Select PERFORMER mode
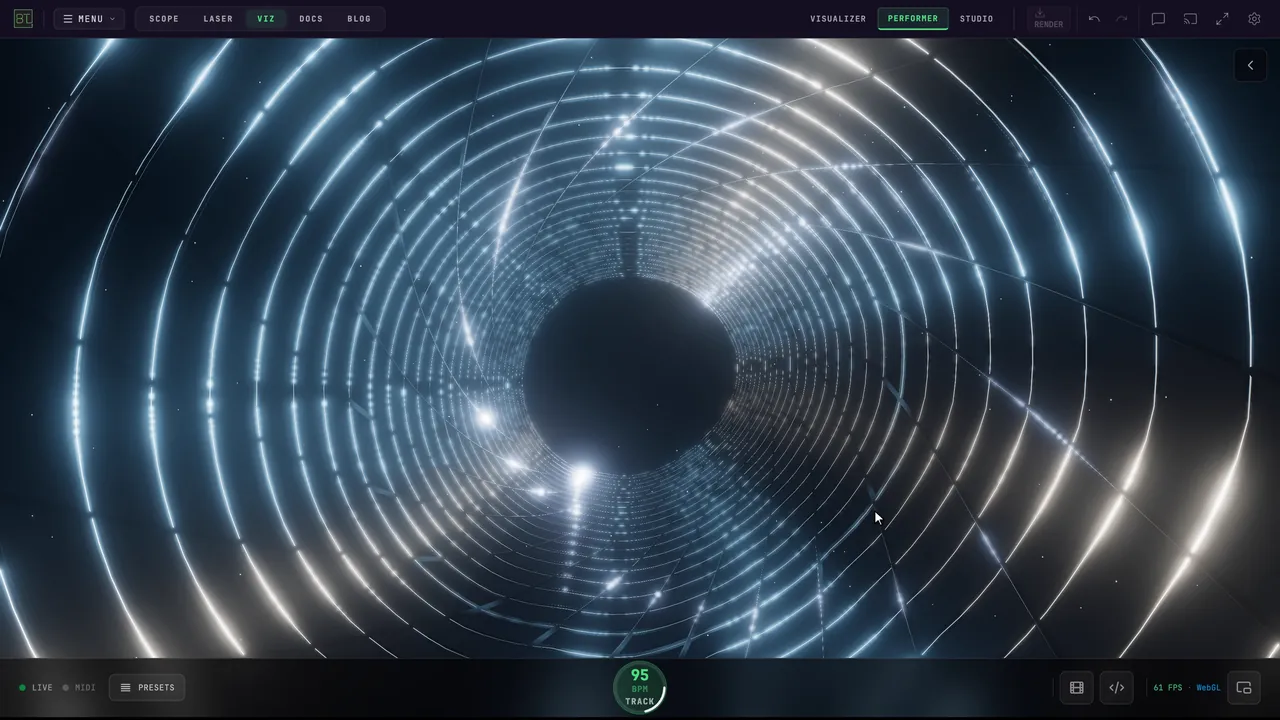 (x=913, y=19)
